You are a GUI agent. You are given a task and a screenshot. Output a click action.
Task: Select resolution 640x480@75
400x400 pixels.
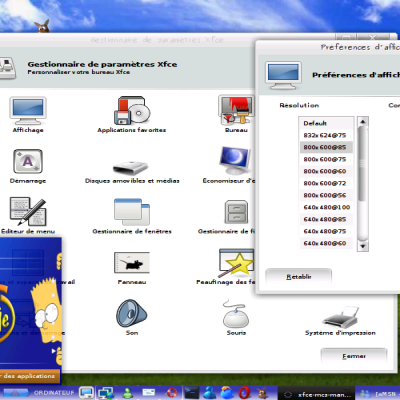[x=326, y=231]
